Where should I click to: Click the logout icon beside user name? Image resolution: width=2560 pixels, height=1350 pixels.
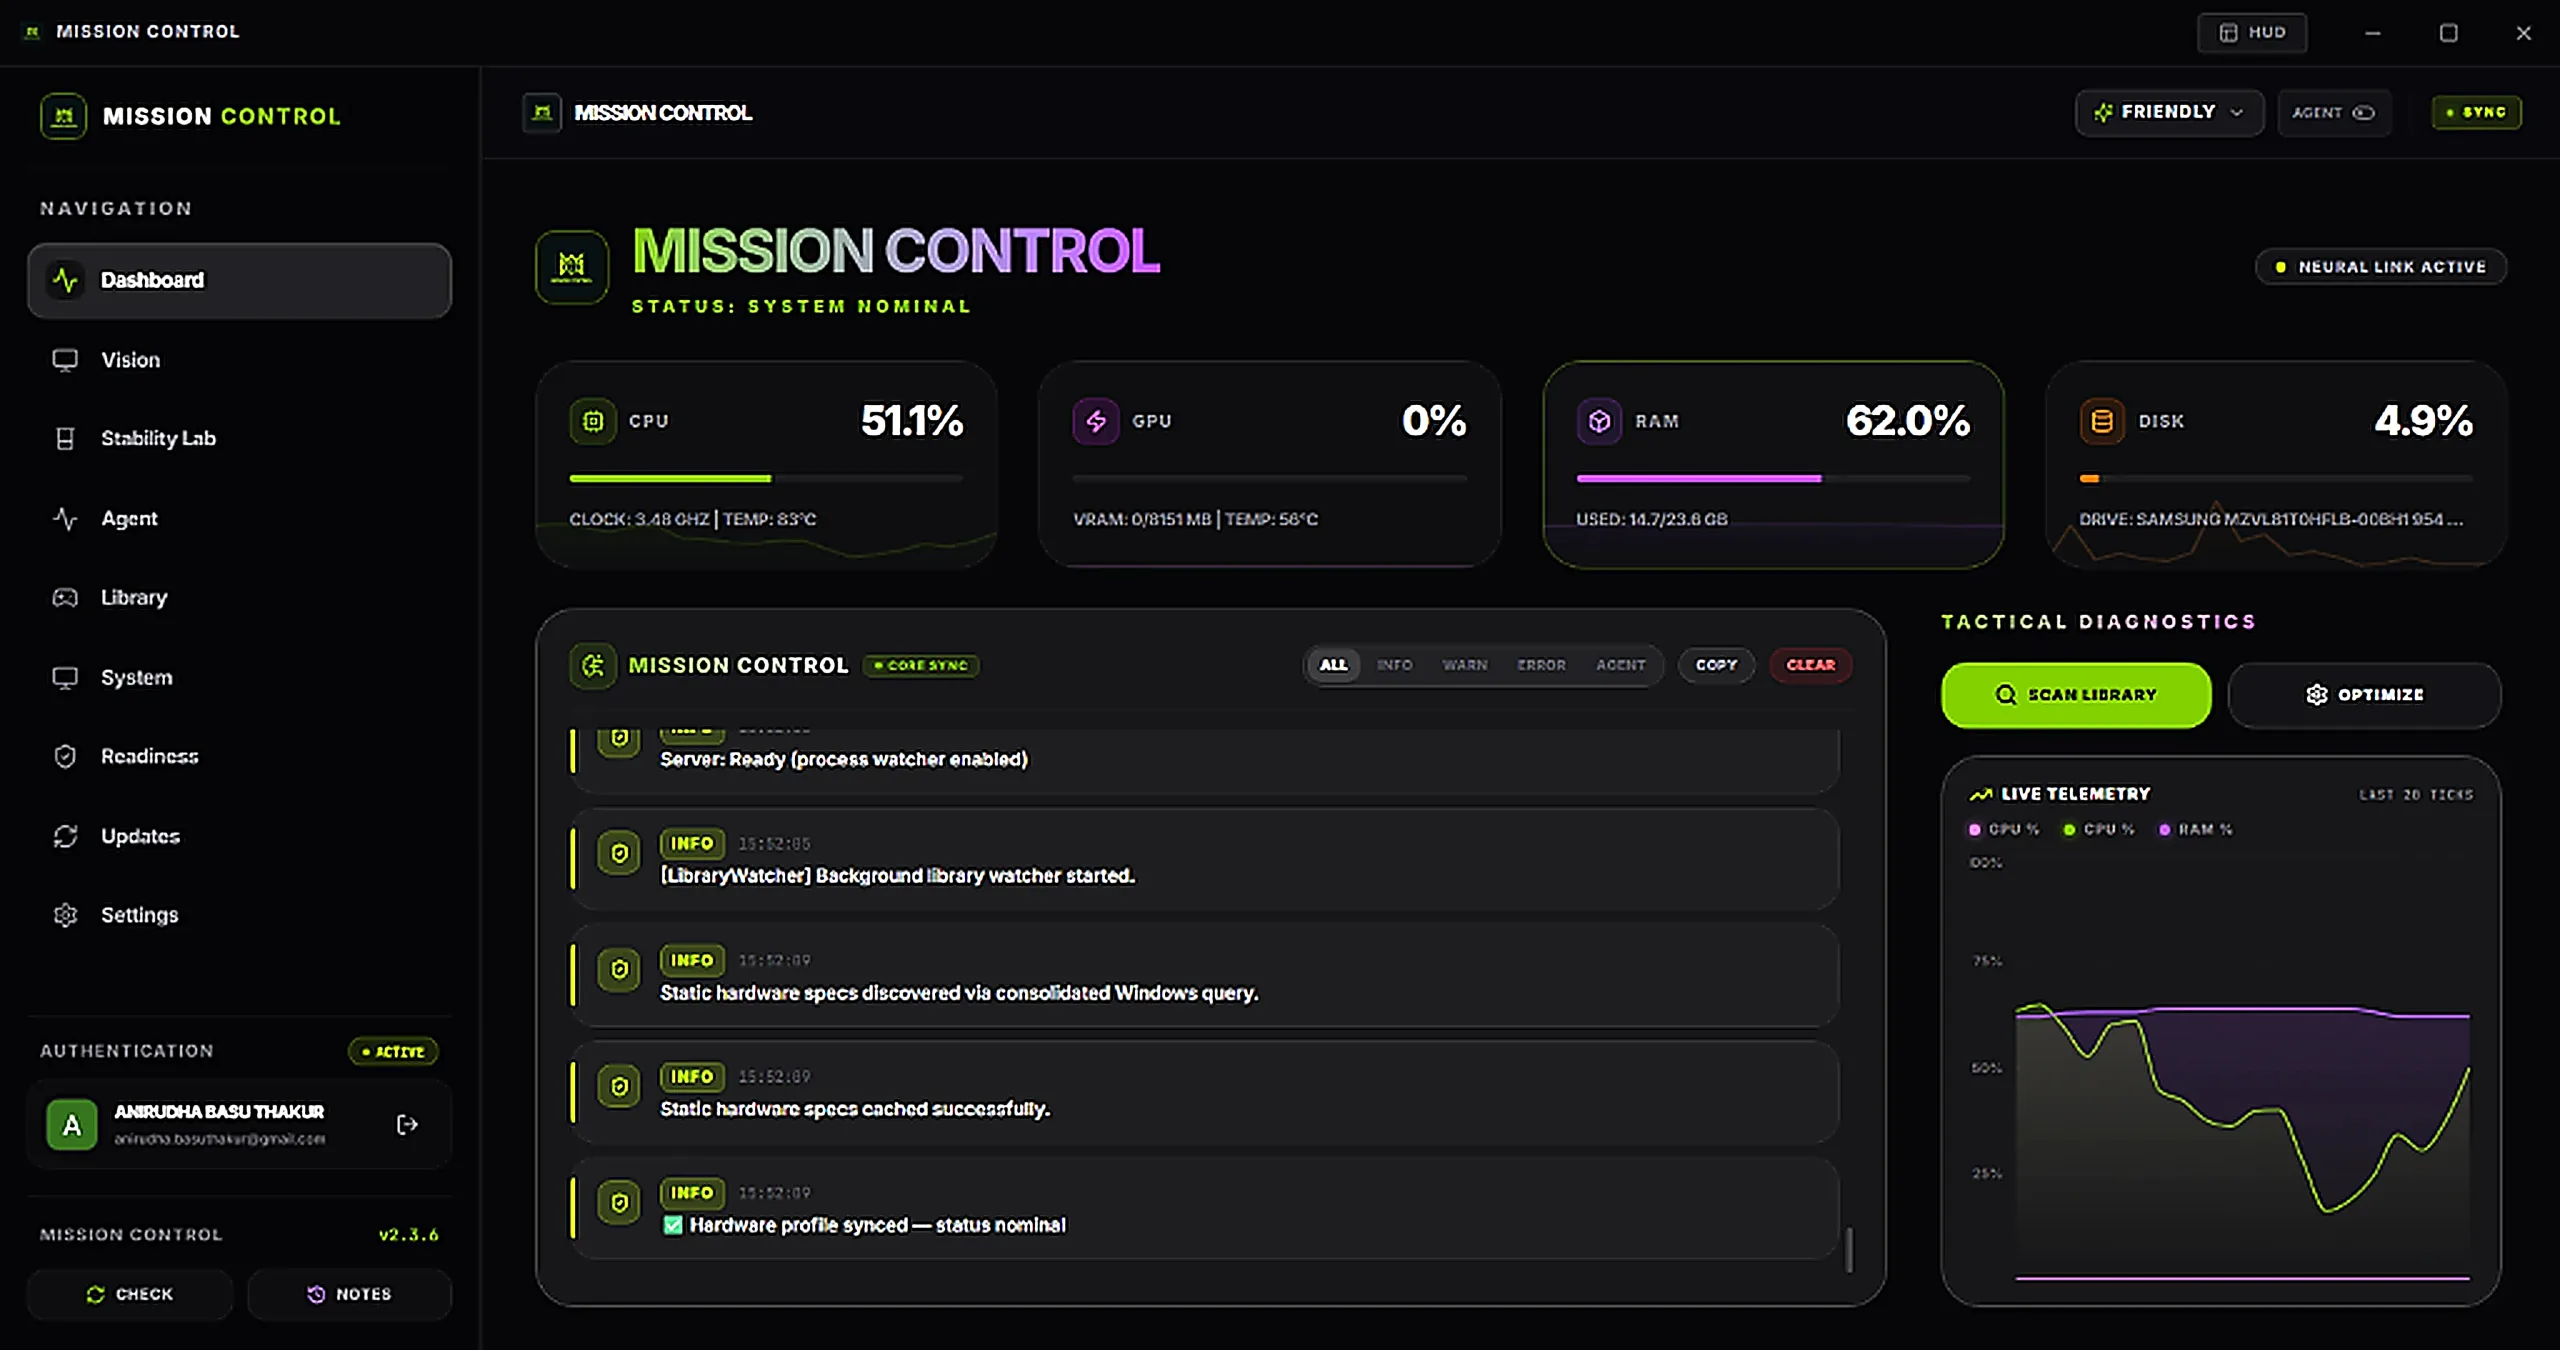pos(407,1125)
